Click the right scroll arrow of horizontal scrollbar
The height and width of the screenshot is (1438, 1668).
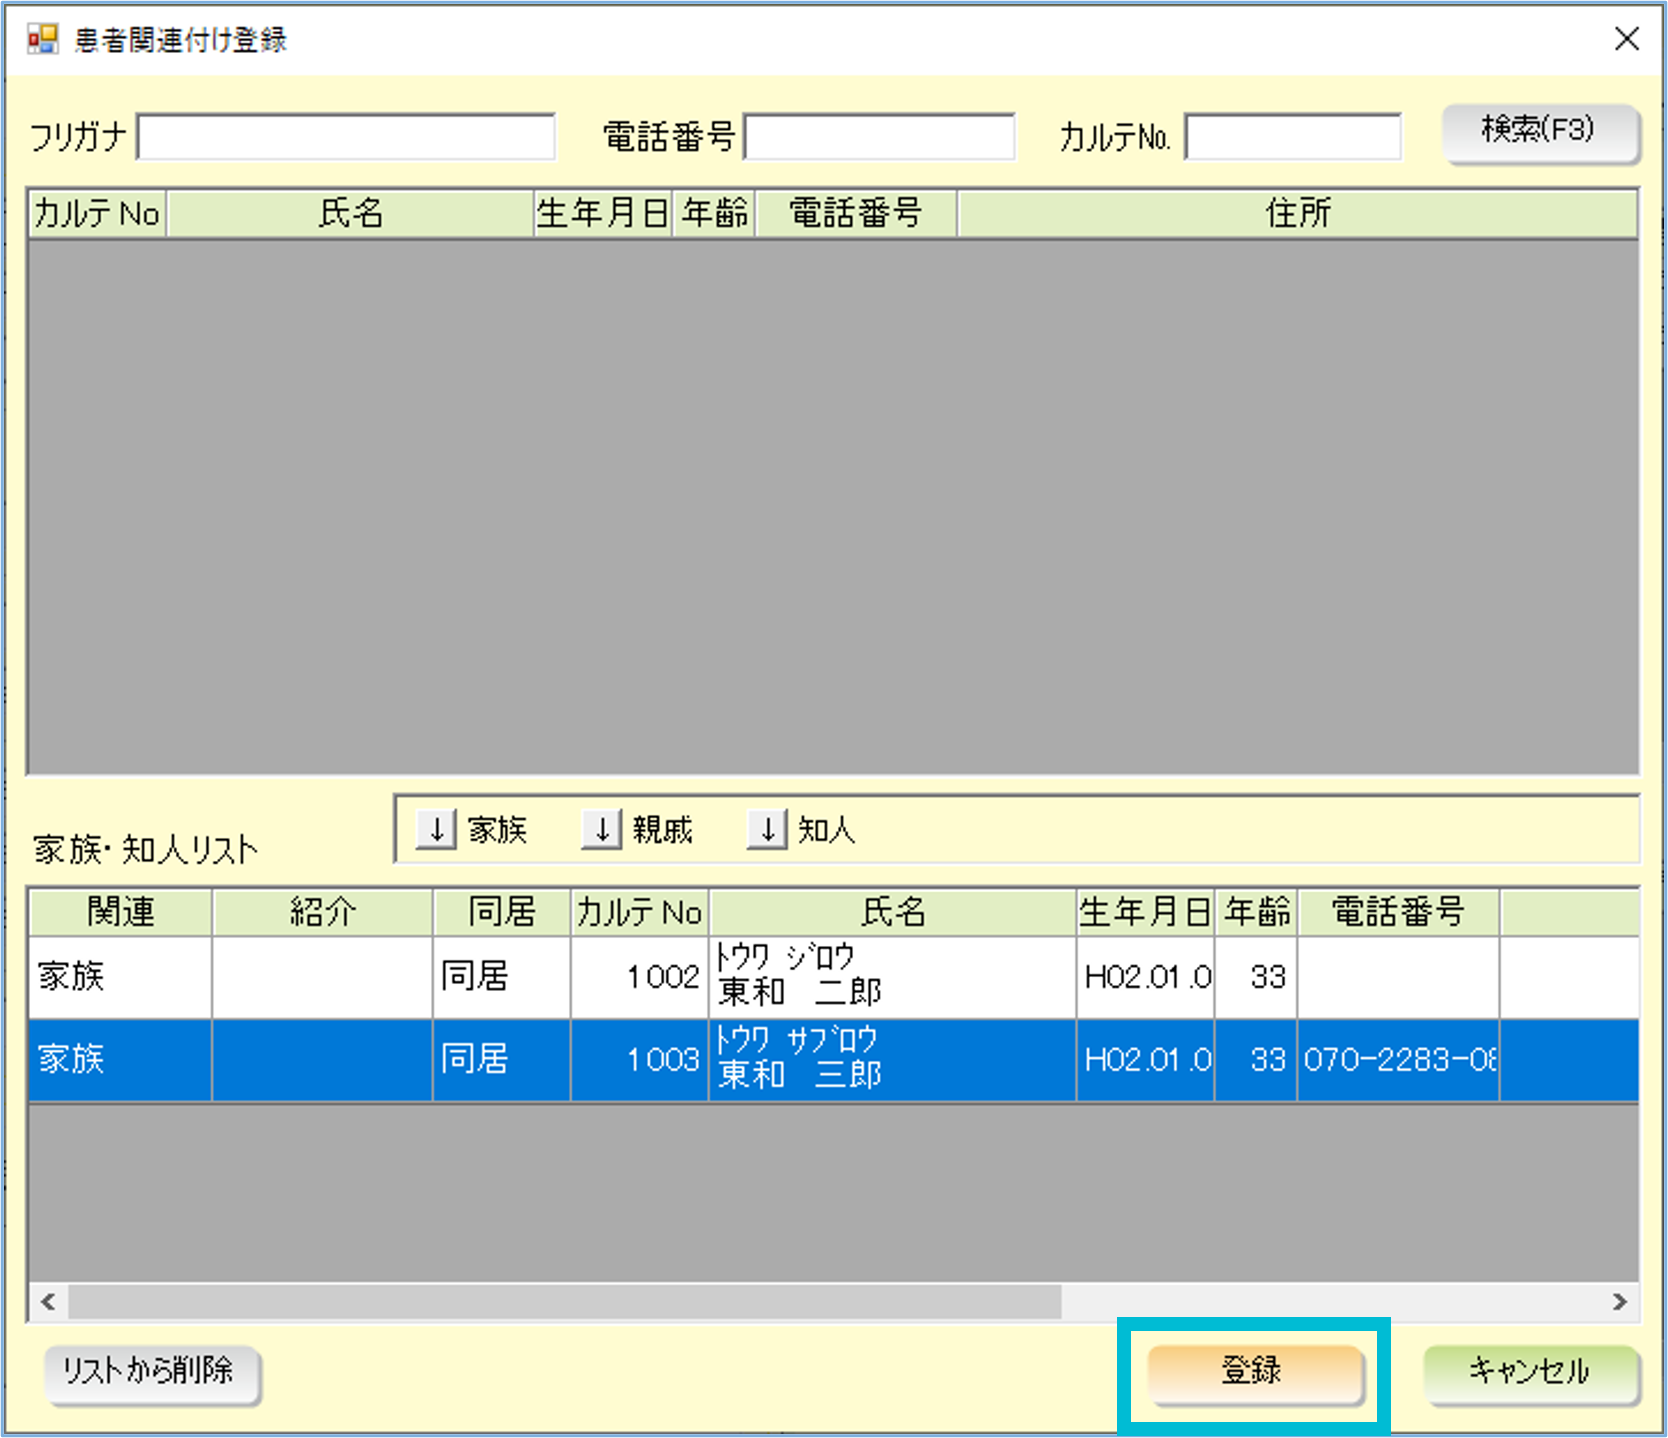tap(1619, 1302)
